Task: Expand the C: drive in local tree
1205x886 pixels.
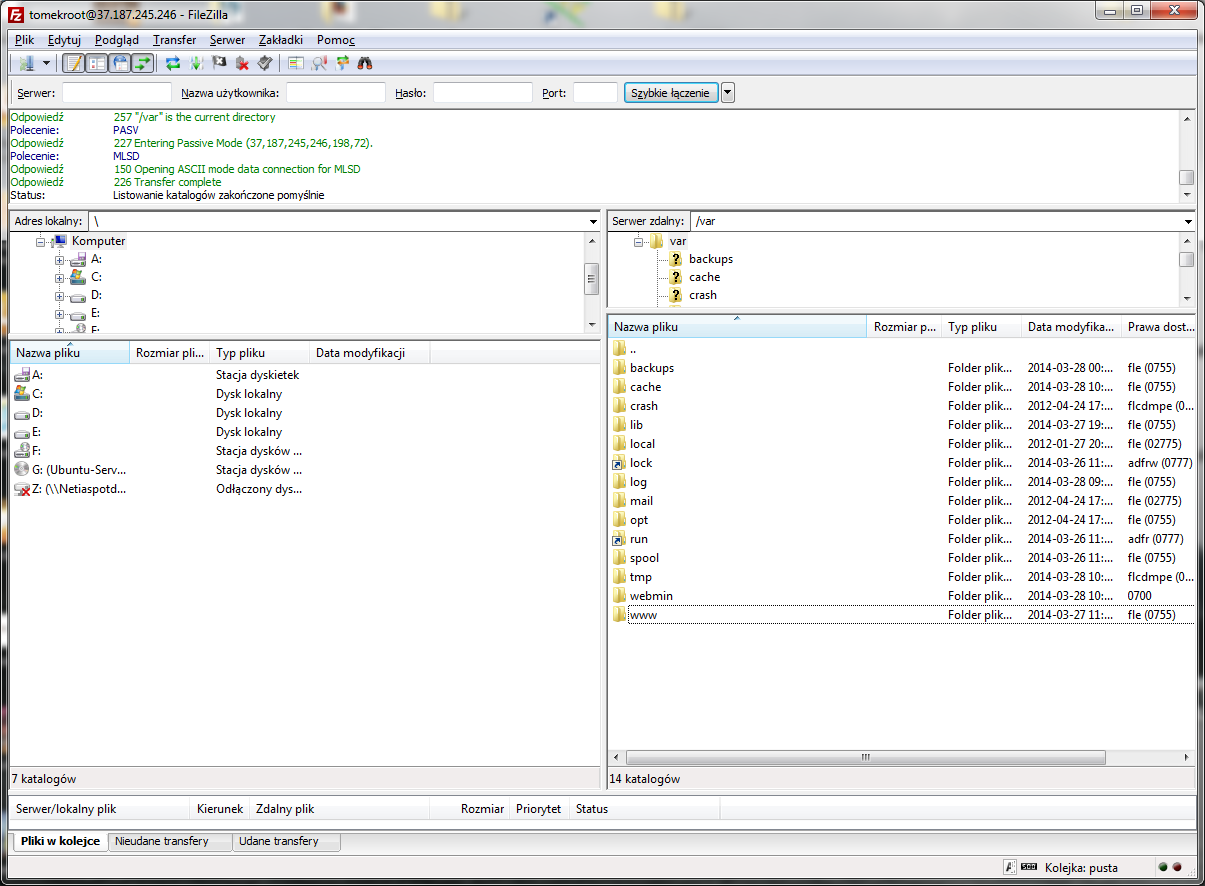Action: pyautogui.click(x=60, y=277)
